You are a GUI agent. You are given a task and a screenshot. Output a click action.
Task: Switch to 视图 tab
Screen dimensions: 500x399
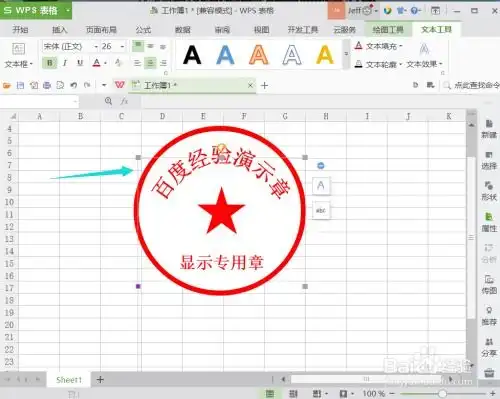click(261, 30)
